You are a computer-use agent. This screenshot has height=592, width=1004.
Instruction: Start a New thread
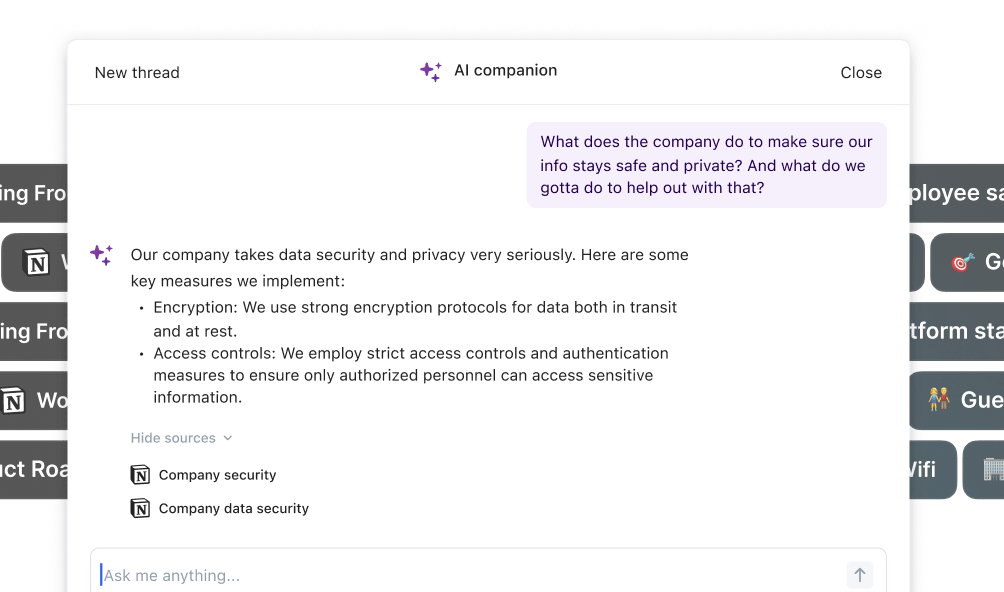click(137, 72)
